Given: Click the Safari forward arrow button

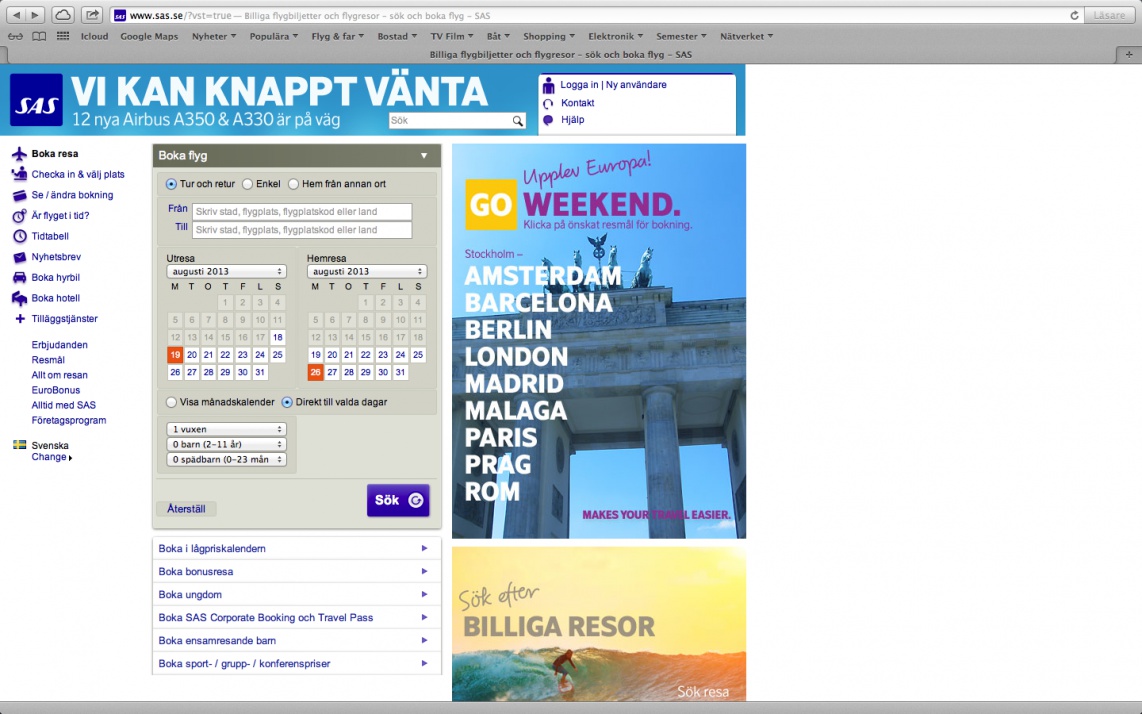Looking at the screenshot, I should [x=35, y=15].
